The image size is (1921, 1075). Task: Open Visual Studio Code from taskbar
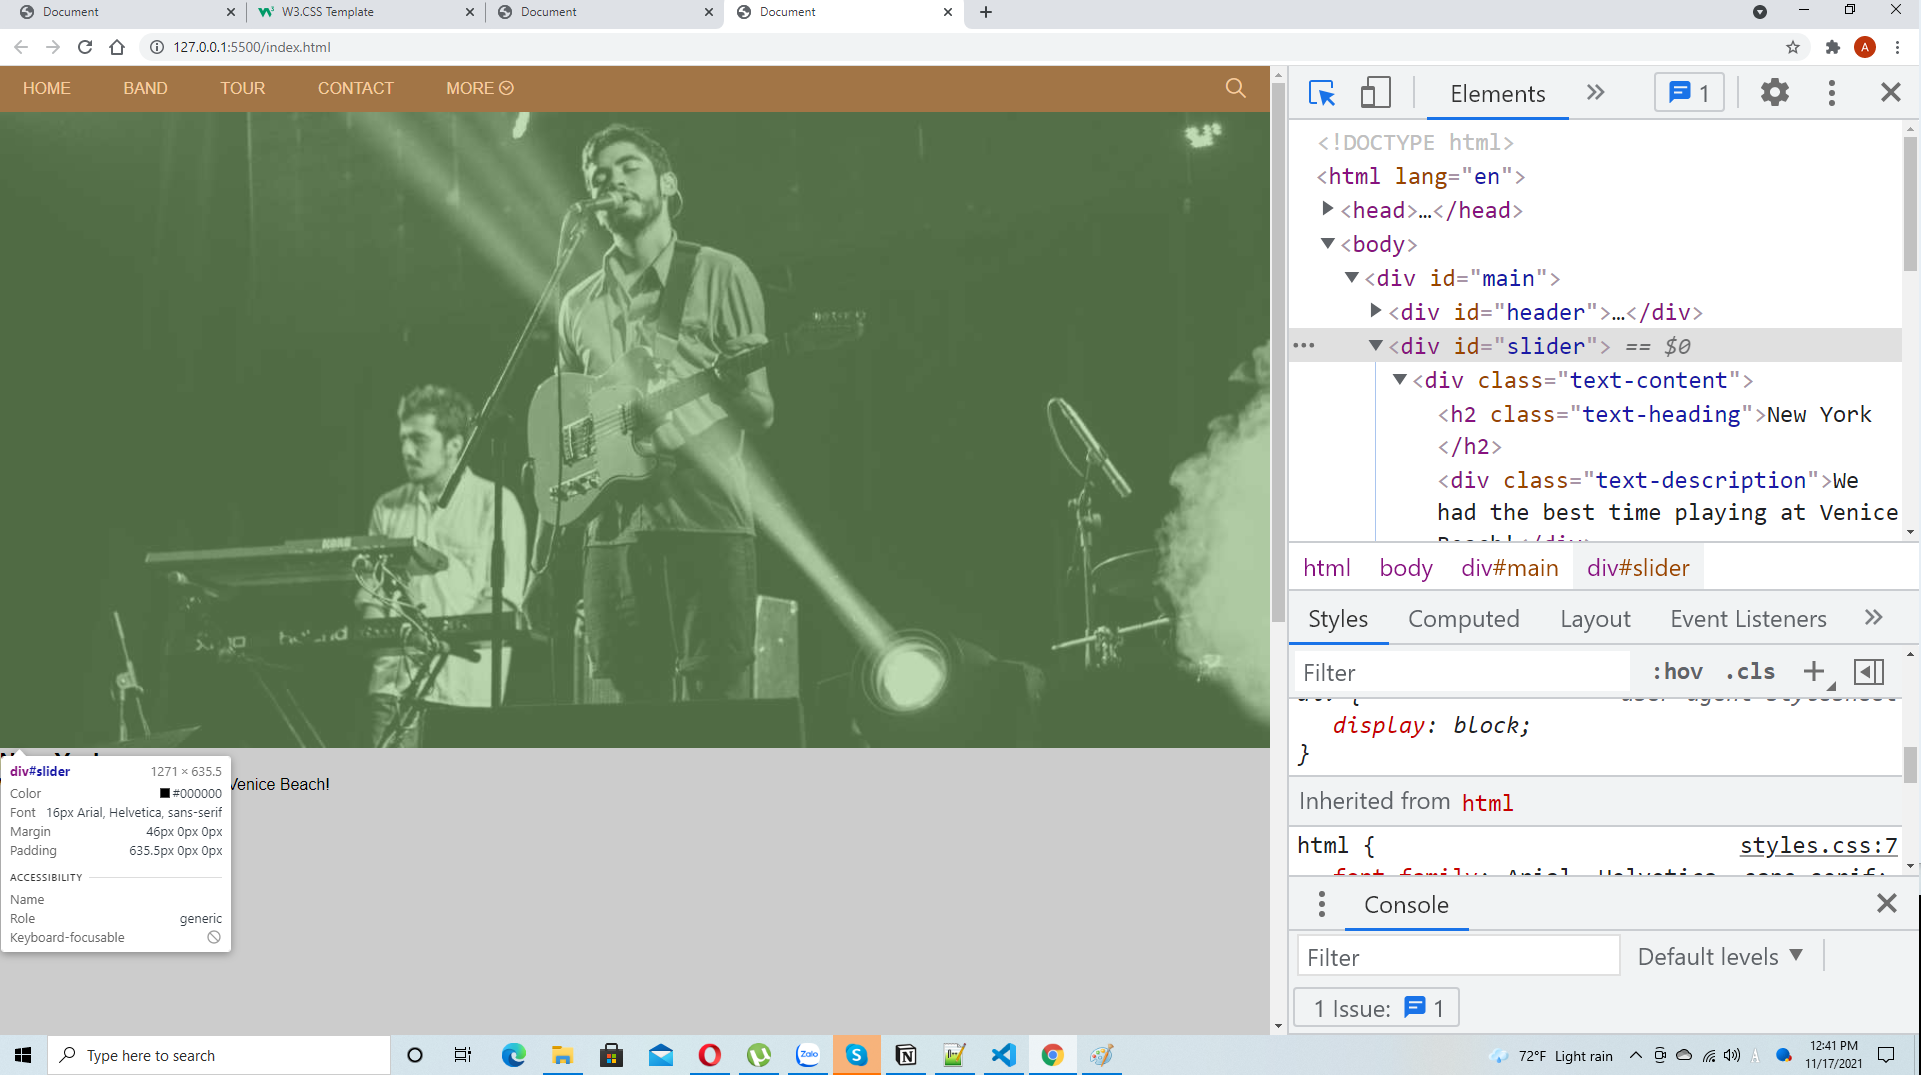click(1003, 1055)
